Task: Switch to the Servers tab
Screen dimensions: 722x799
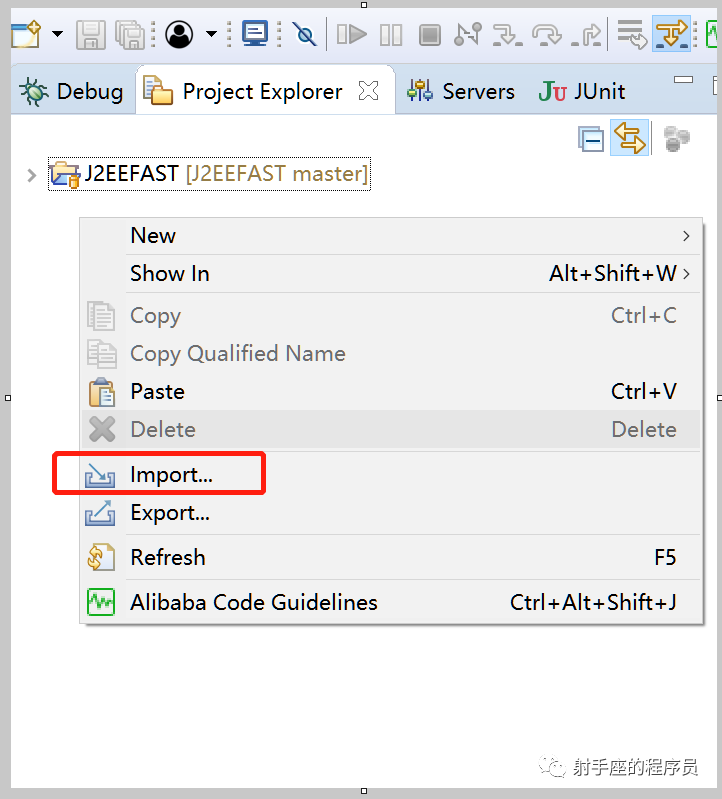Action: coord(461,92)
